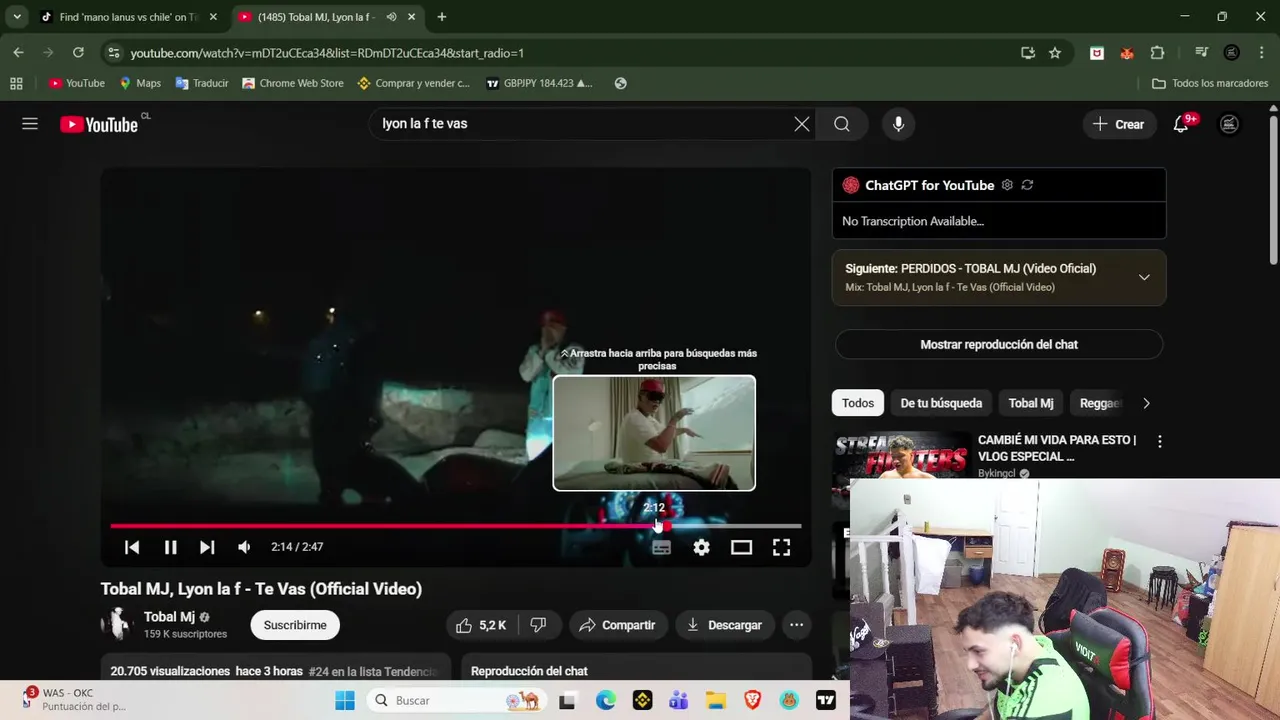Open the YouTube guide hamburger menu
Screen dimensions: 1280x720
pyautogui.click(x=30, y=124)
